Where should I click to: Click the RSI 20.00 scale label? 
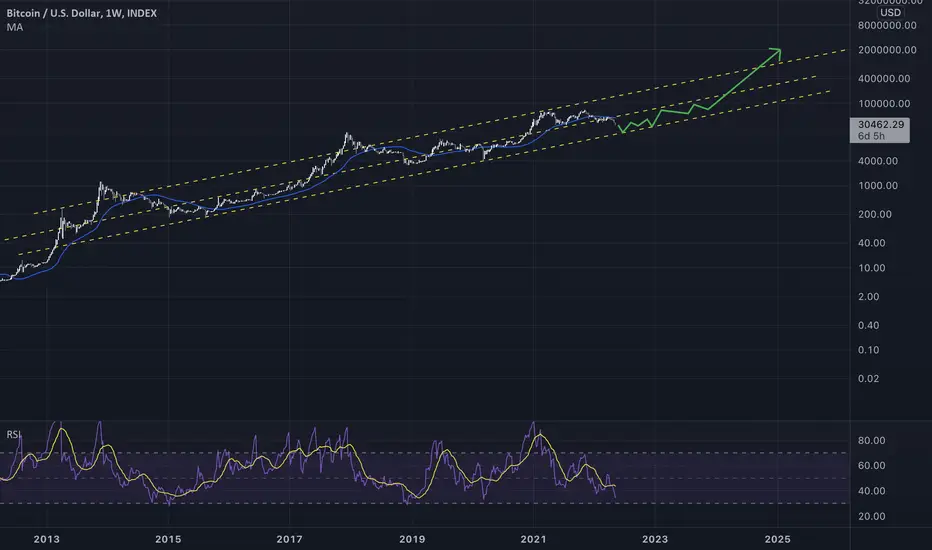(871, 516)
